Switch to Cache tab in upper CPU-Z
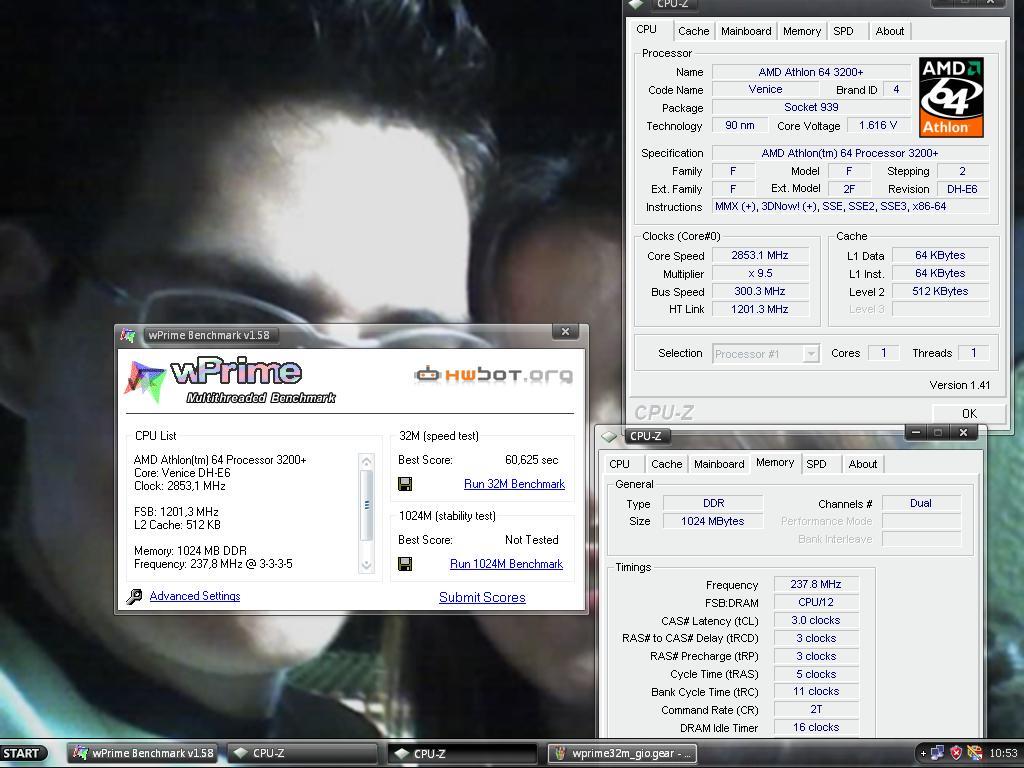The height and width of the screenshot is (768, 1024). pyautogui.click(x=694, y=31)
